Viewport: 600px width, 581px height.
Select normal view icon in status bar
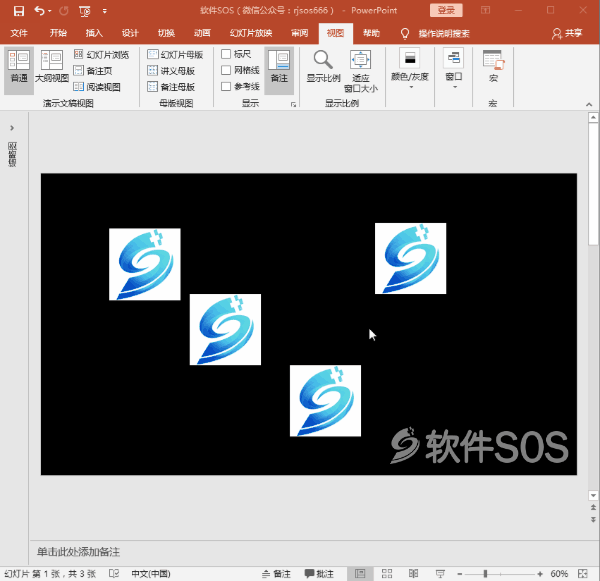[360, 574]
